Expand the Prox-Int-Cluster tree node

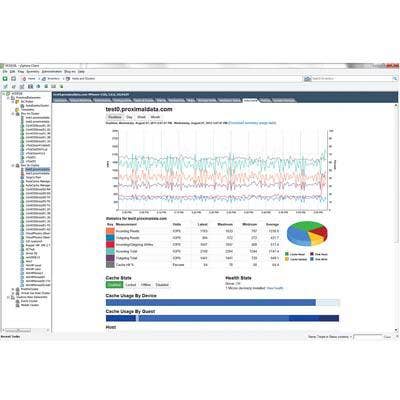pyautogui.click(x=13, y=114)
